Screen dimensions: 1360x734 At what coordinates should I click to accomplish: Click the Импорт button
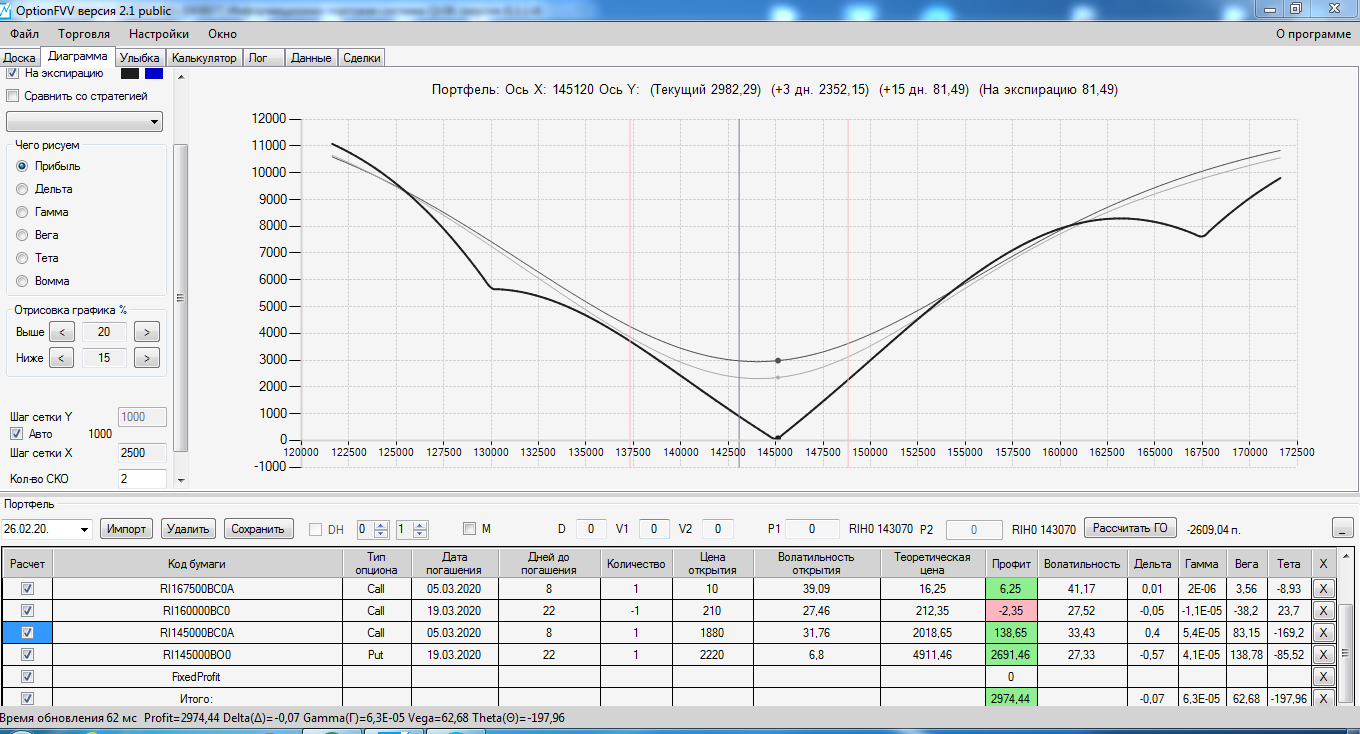coord(127,529)
